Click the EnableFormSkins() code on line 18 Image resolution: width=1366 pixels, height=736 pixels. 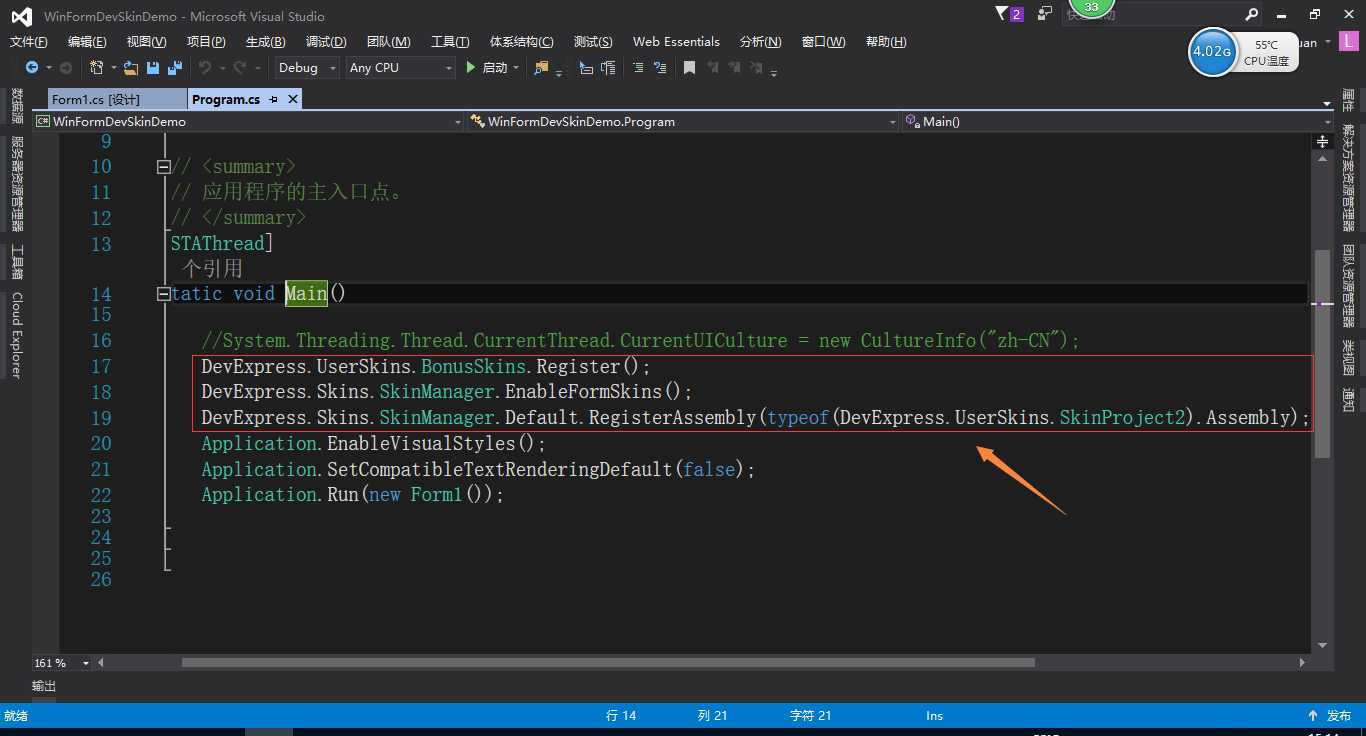point(598,392)
